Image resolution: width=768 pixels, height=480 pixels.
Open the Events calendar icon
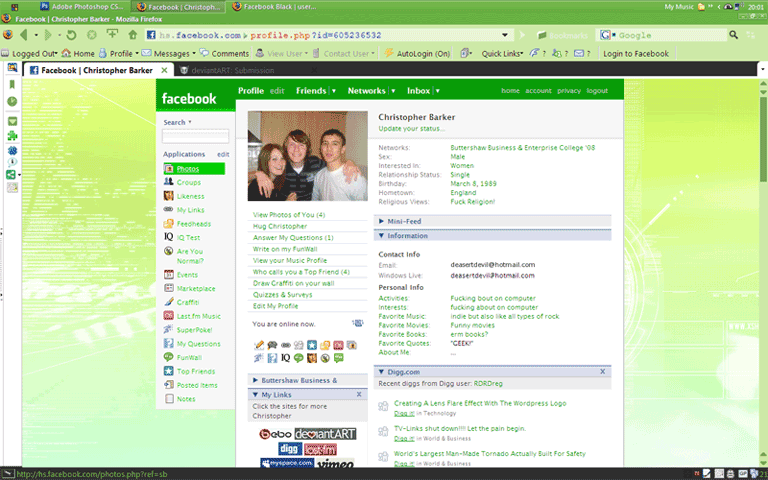pyautogui.click(x=168, y=275)
